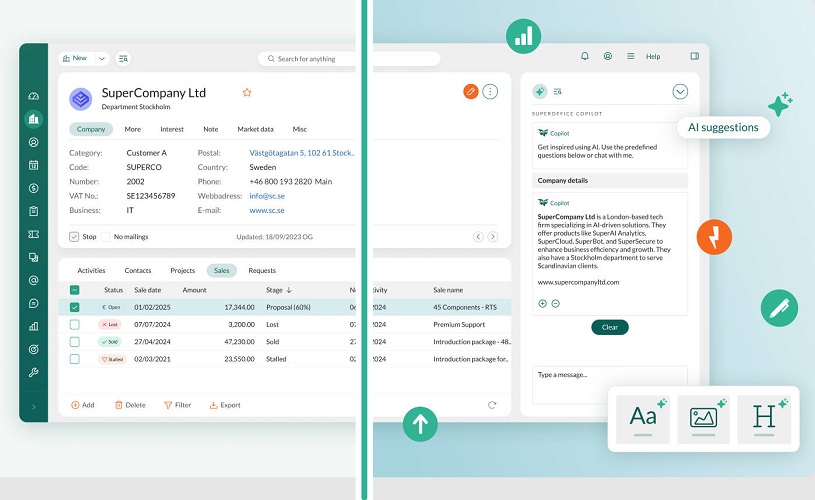
Task: Click the info@sc.se link
Action: tap(267, 196)
